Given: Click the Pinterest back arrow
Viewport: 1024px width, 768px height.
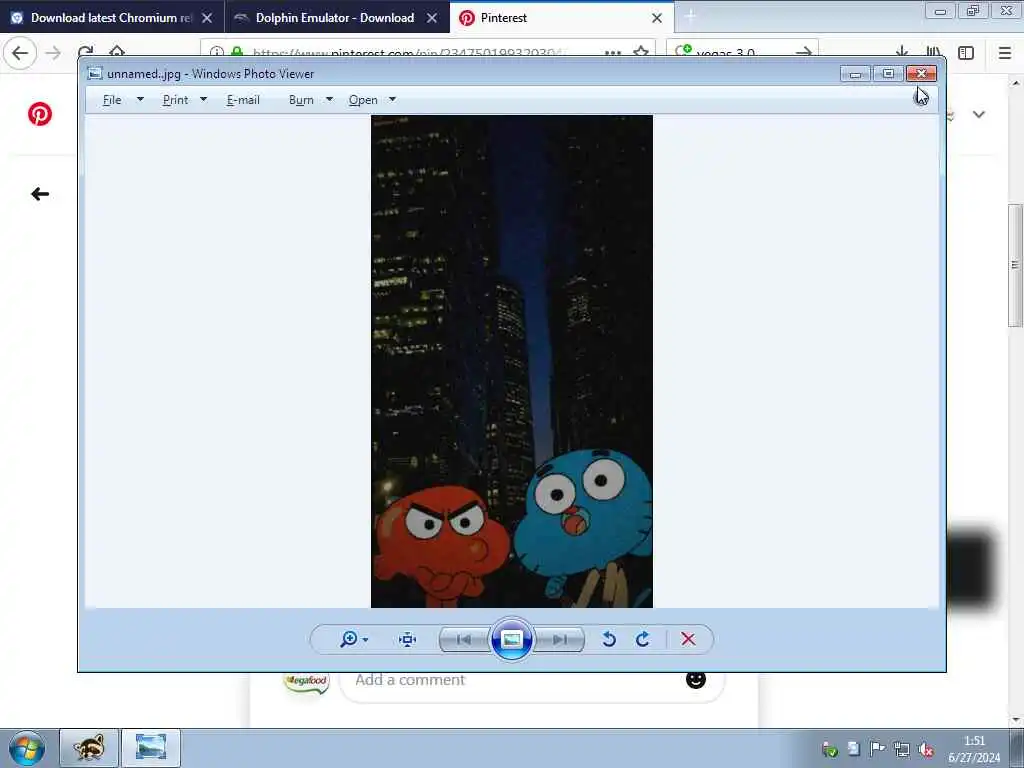Looking at the screenshot, I should click(40, 194).
